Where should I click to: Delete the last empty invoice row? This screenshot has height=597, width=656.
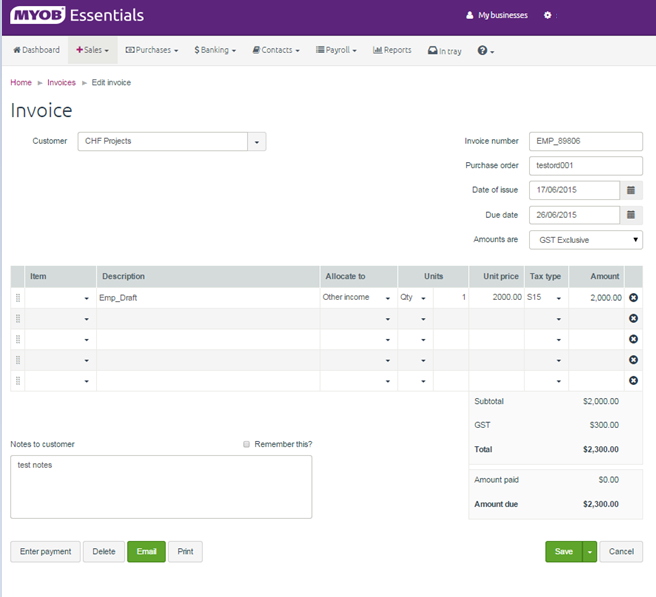[633, 381]
